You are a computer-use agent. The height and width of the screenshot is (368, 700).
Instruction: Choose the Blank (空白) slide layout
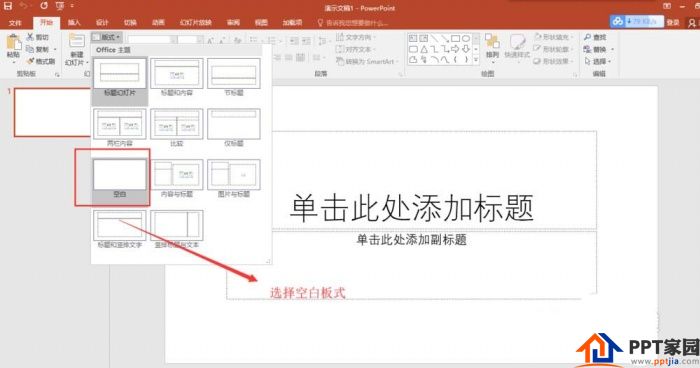[120, 178]
